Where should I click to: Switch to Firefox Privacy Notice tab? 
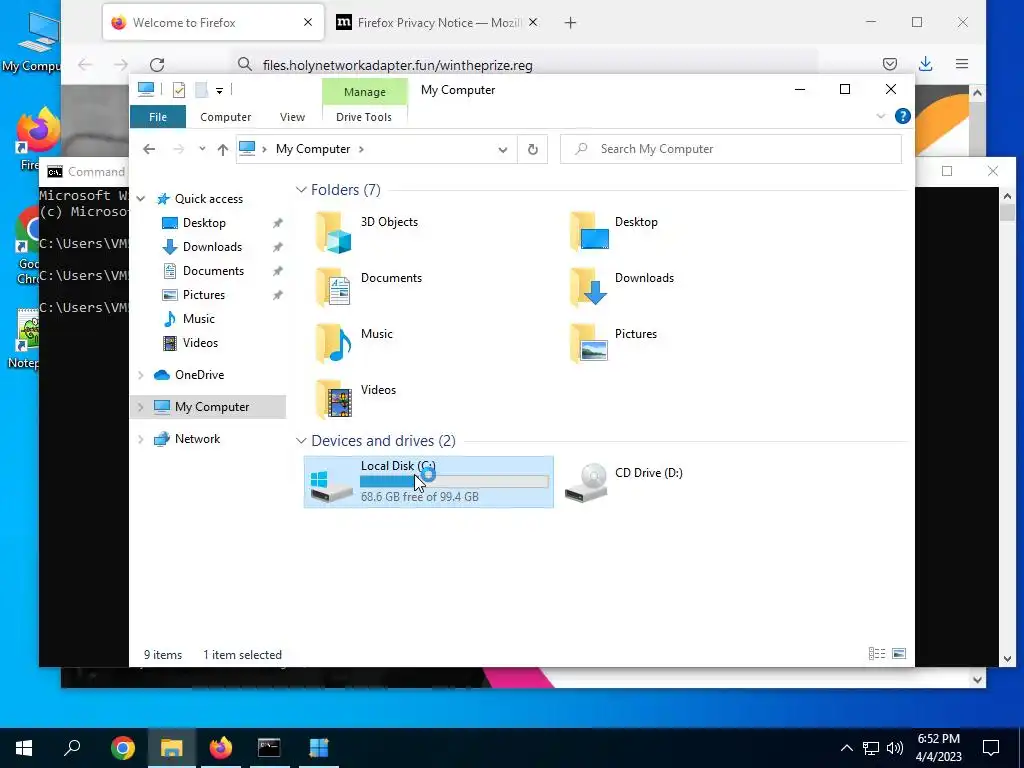(x=429, y=23)
